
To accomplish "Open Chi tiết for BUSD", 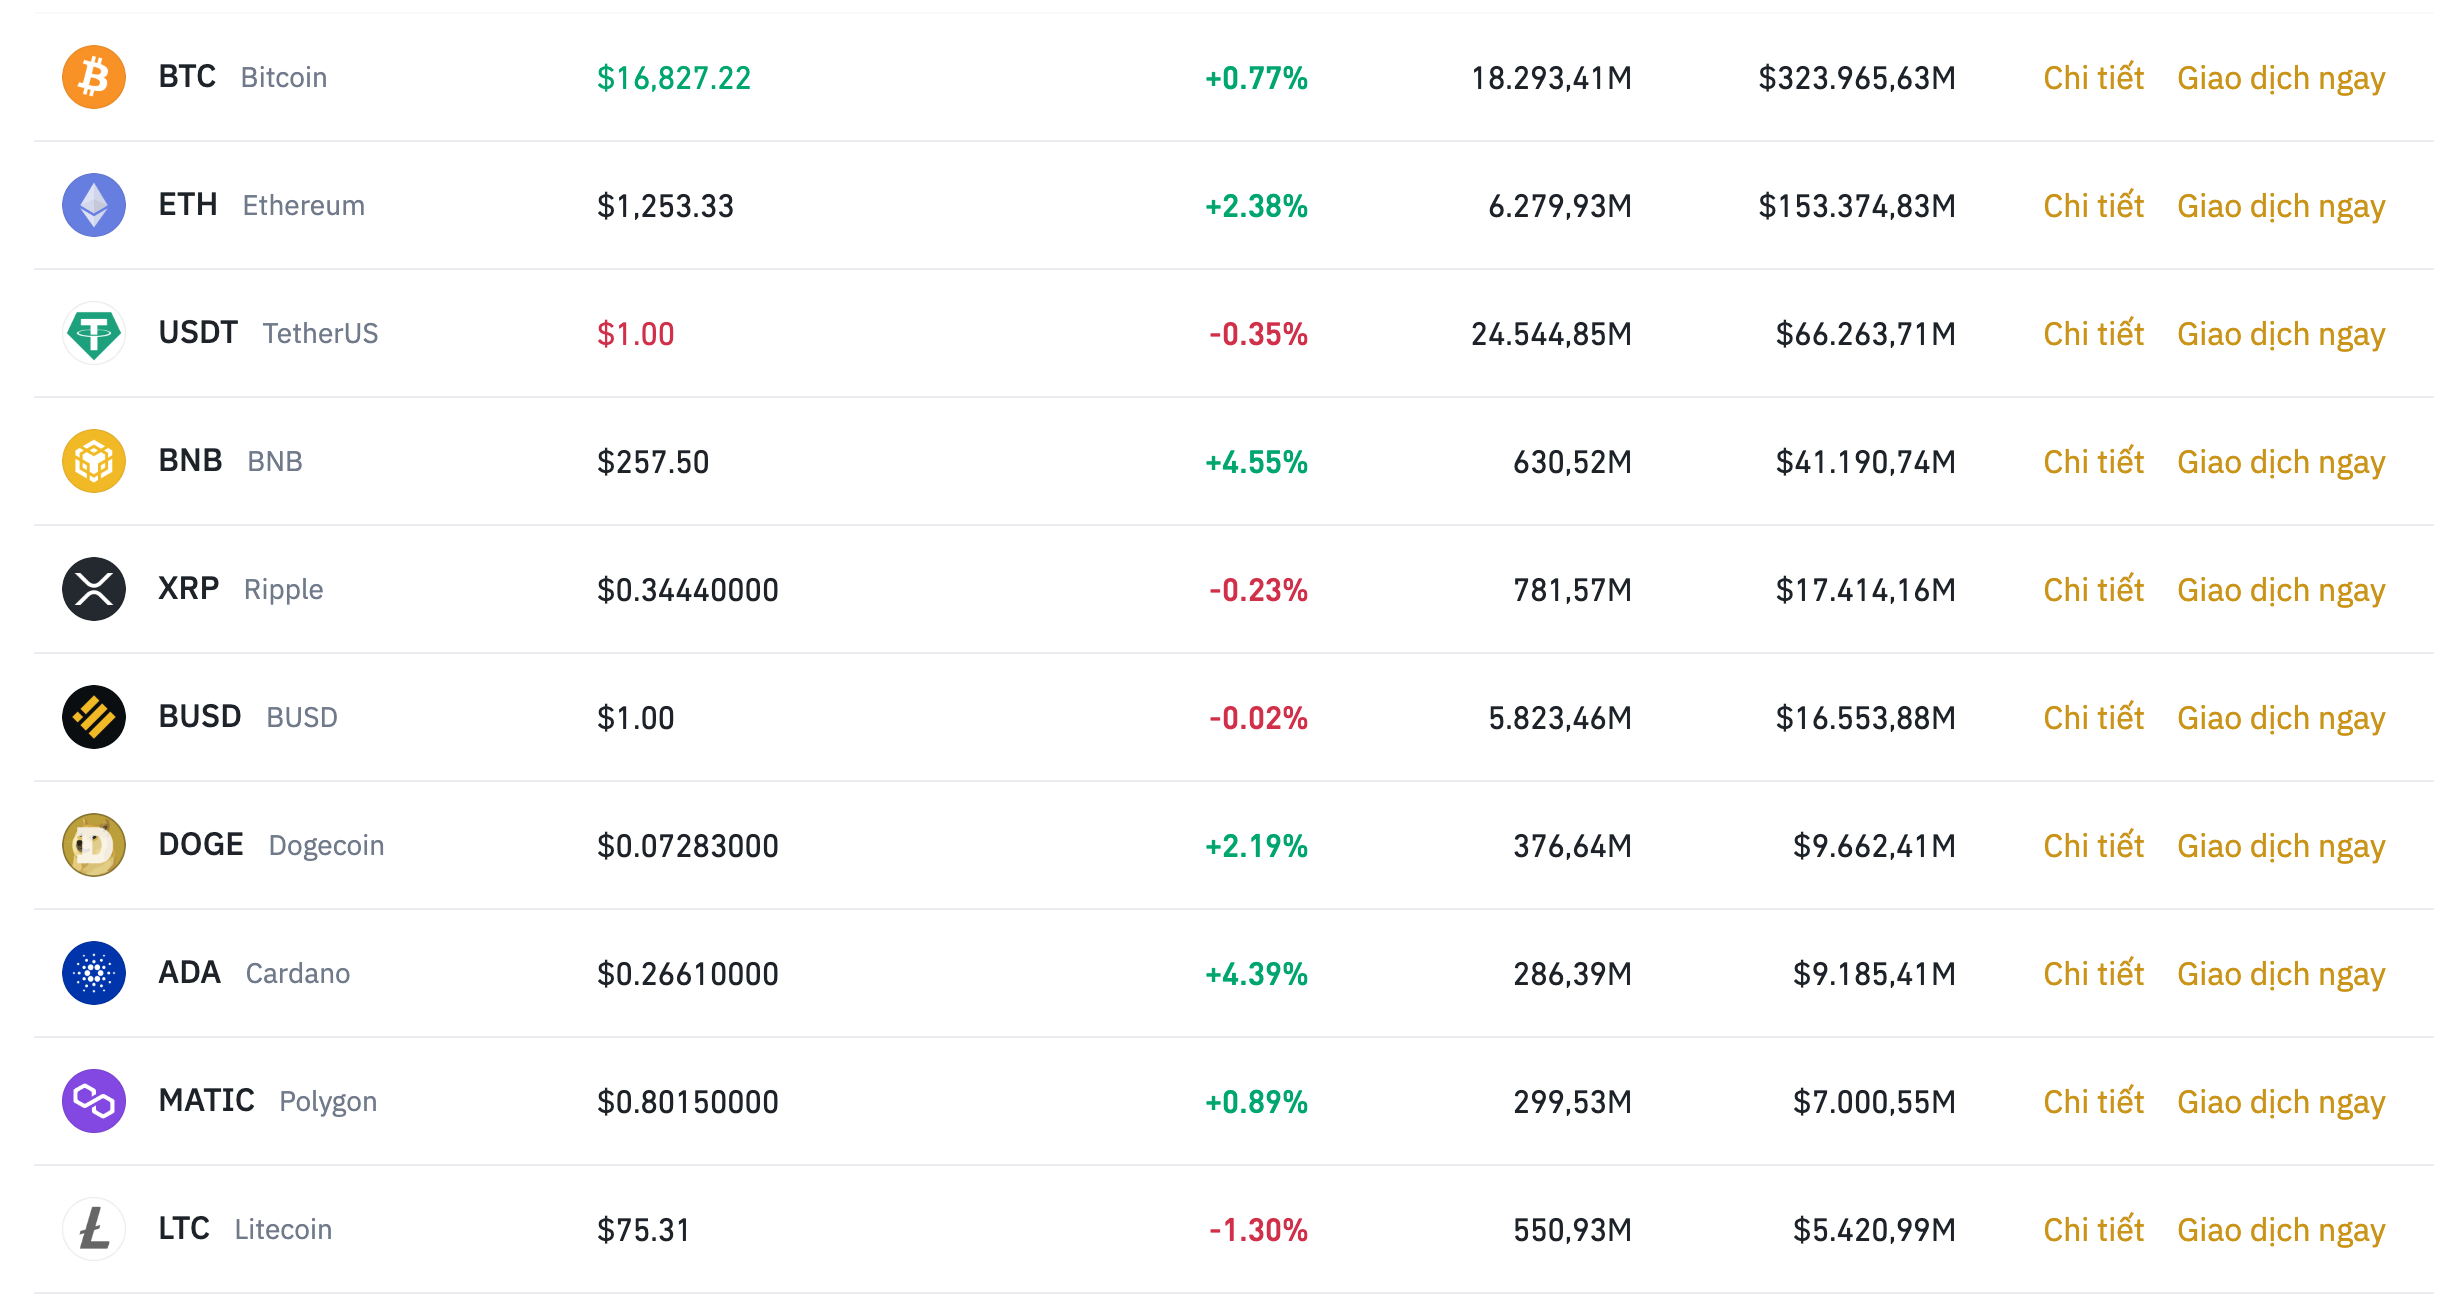I will (2093, 717).
